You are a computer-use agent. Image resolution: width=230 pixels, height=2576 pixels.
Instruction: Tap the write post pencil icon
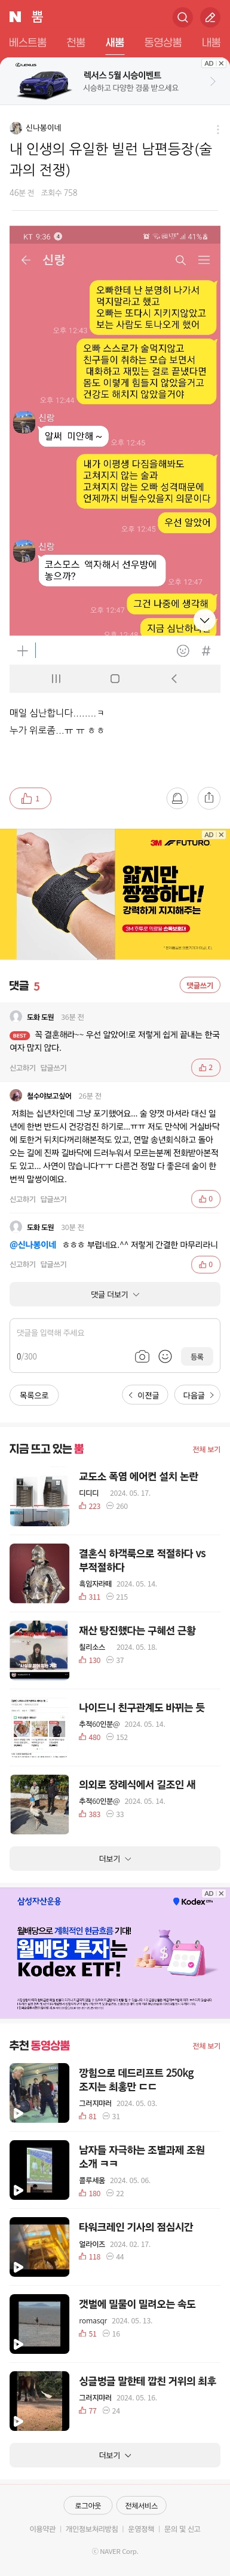[x=210, y=17]
